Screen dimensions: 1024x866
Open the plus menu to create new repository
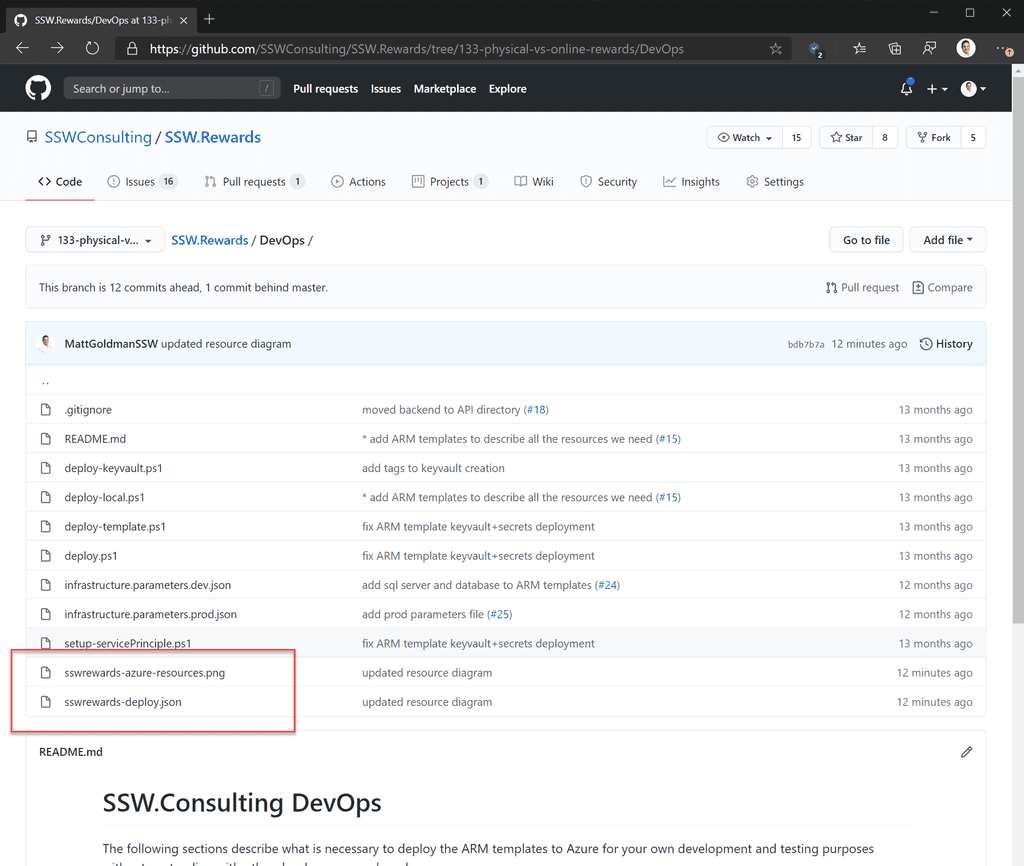click(936, 88)
